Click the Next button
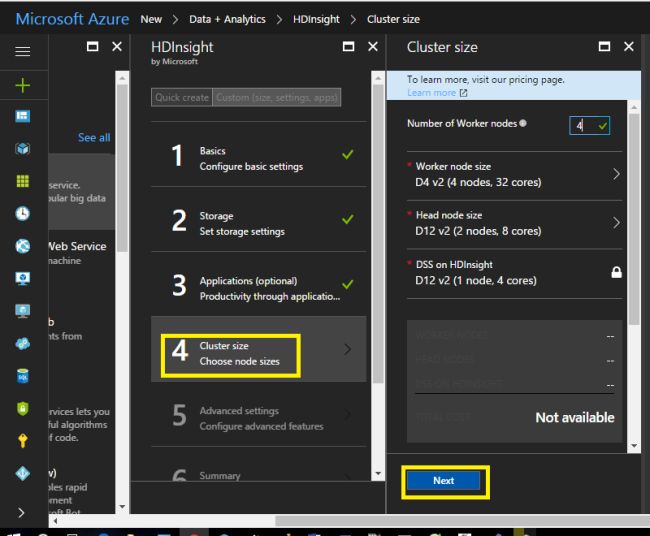650x536 pixels. [444, 480]
